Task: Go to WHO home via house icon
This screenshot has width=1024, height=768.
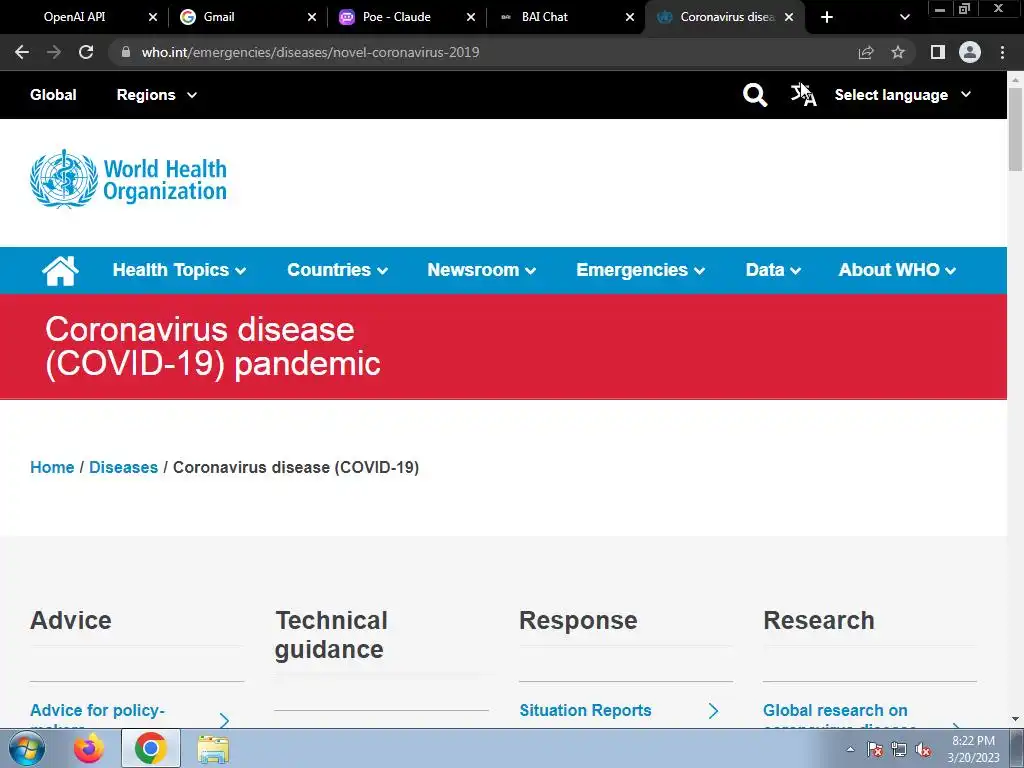Action: click(60, 270)
